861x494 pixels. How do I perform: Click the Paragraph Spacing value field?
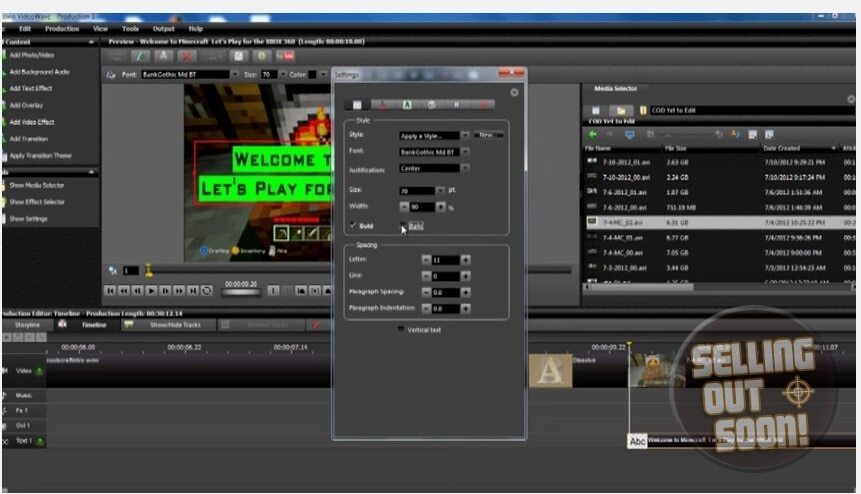pos(445,293)
